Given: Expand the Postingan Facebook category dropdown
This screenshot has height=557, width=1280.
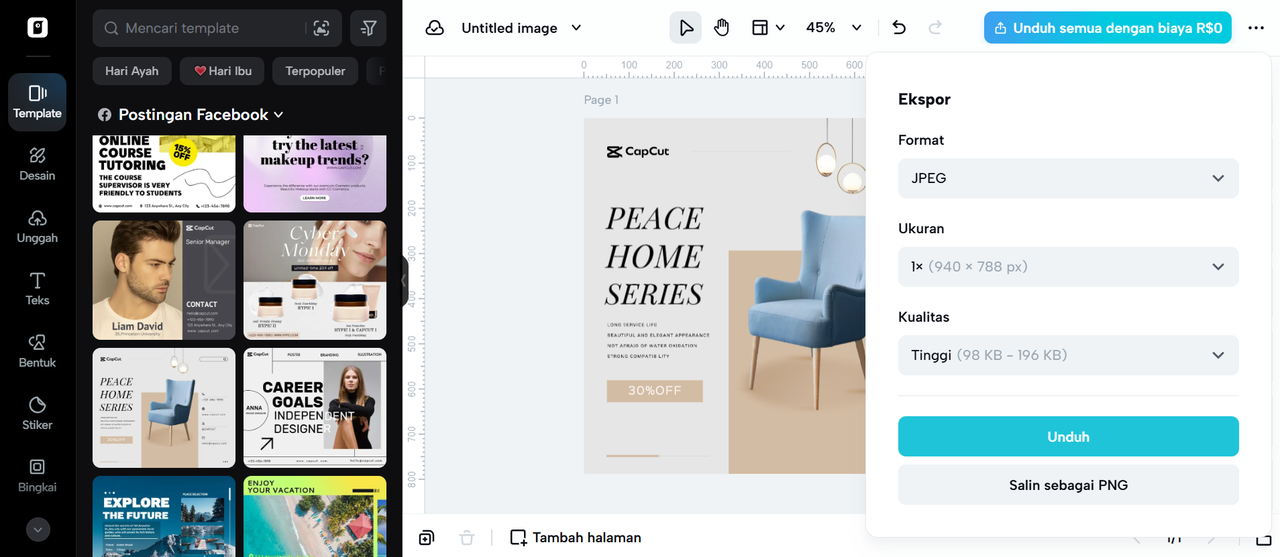Looking at the screenshot, I should [191, 115].
